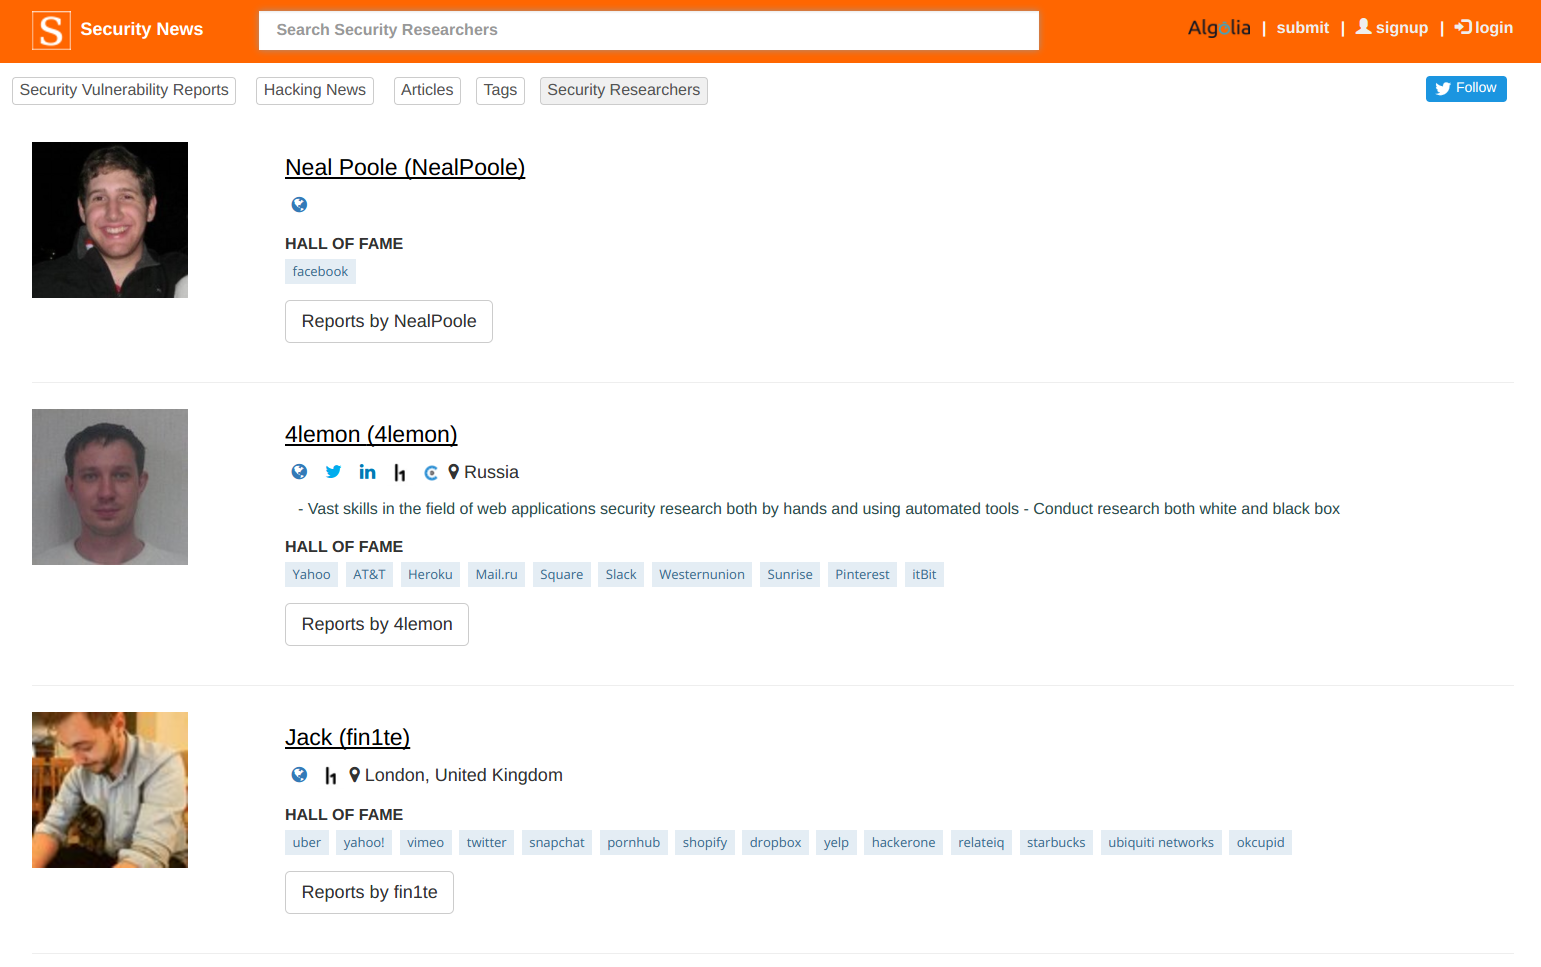Select the relateiq tag
This screenshot has height=967, width=1541.
point(981,843)
